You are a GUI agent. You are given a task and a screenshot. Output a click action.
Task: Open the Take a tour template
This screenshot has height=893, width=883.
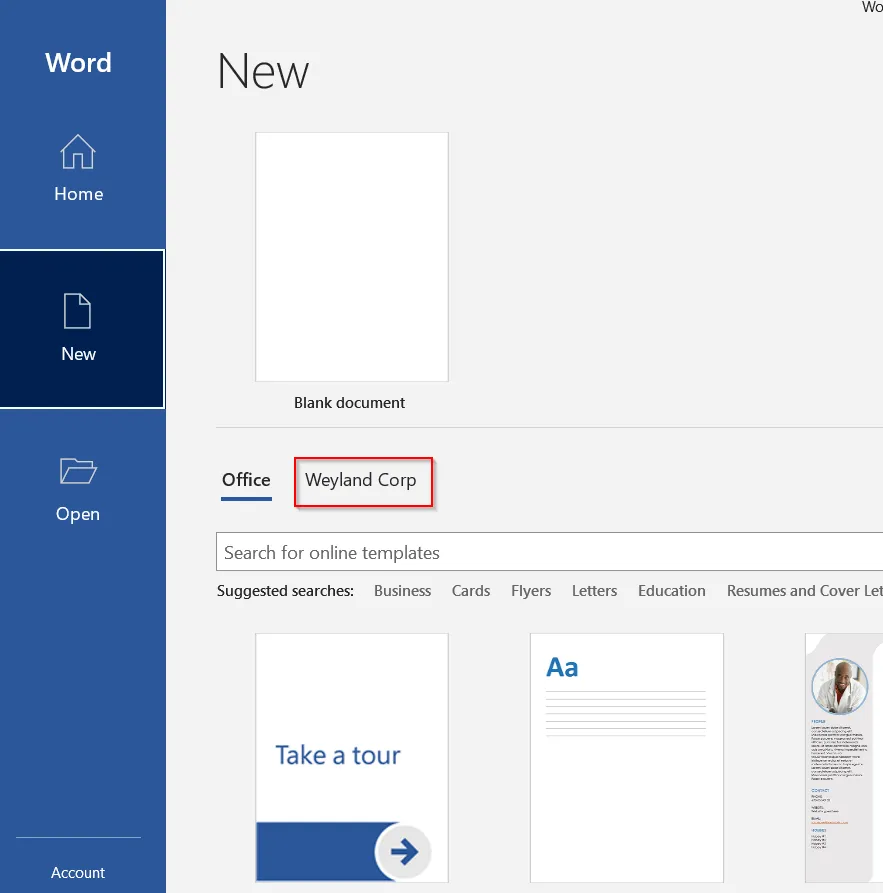[351, 757]
